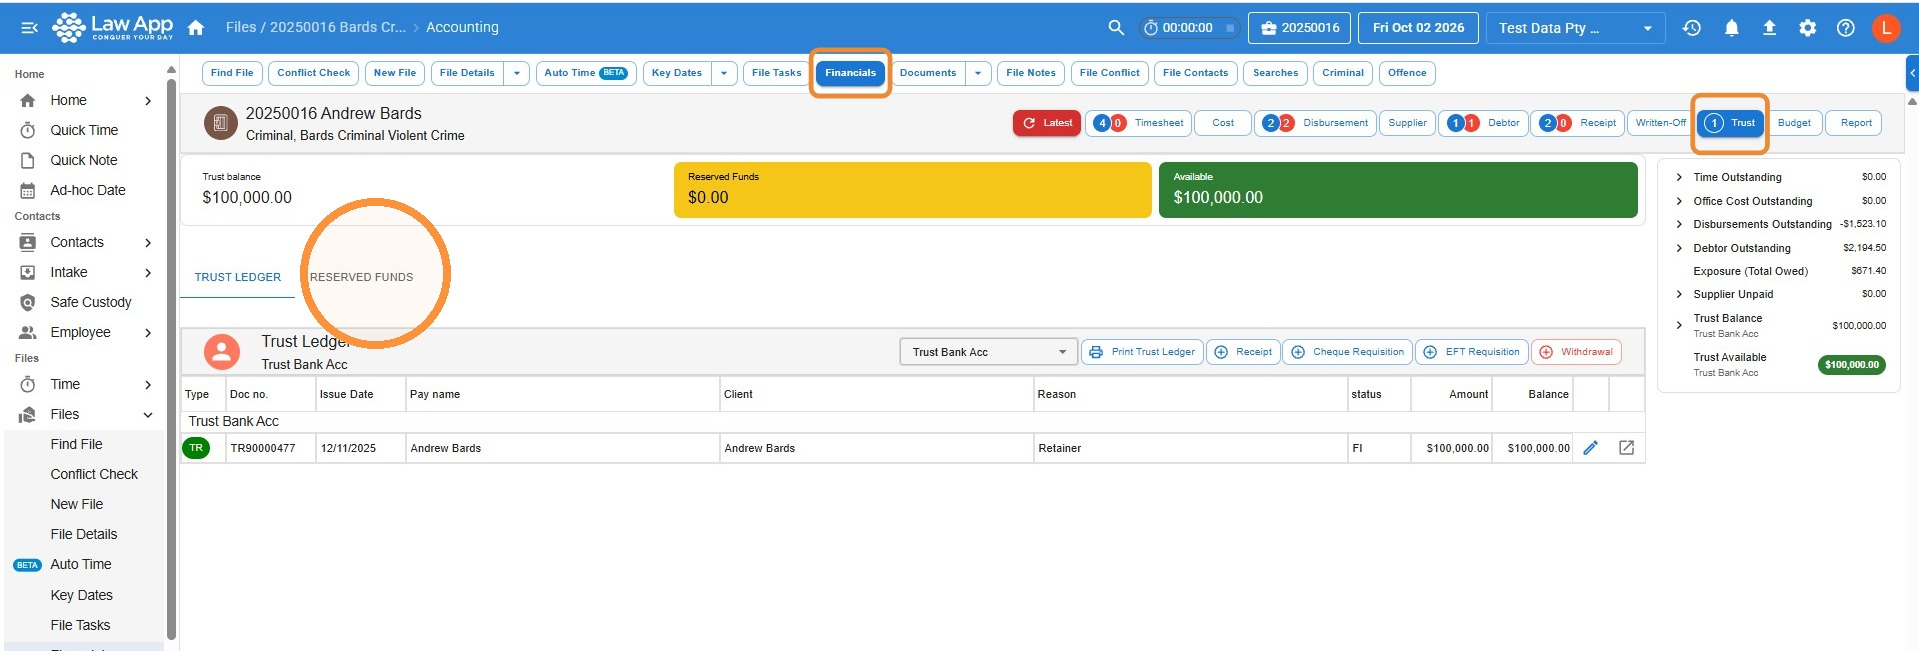Collapse the right side panel arrow

point(1912,73)
